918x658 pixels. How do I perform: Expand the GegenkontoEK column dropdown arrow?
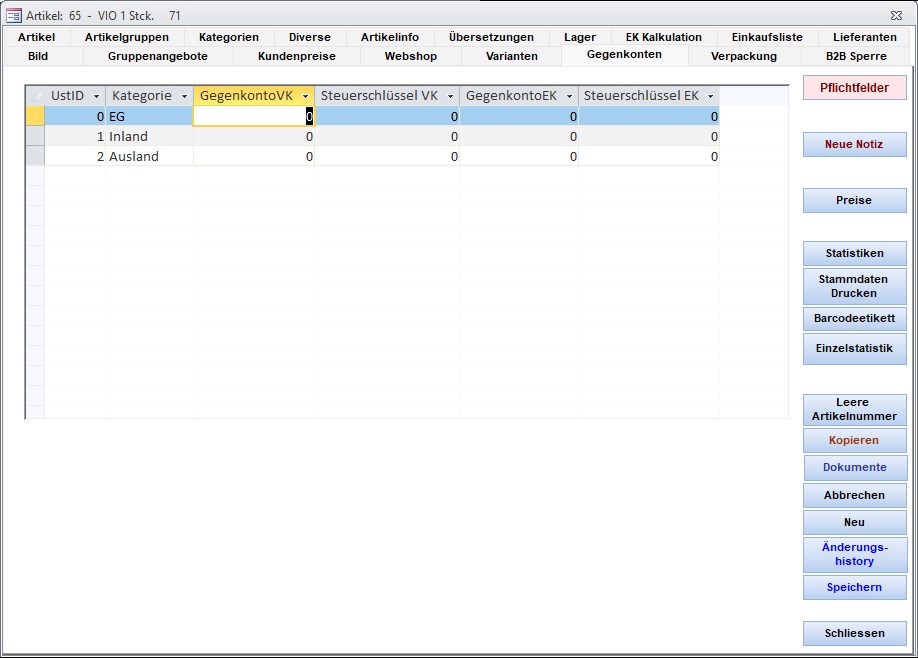click(x=569, y=96)
